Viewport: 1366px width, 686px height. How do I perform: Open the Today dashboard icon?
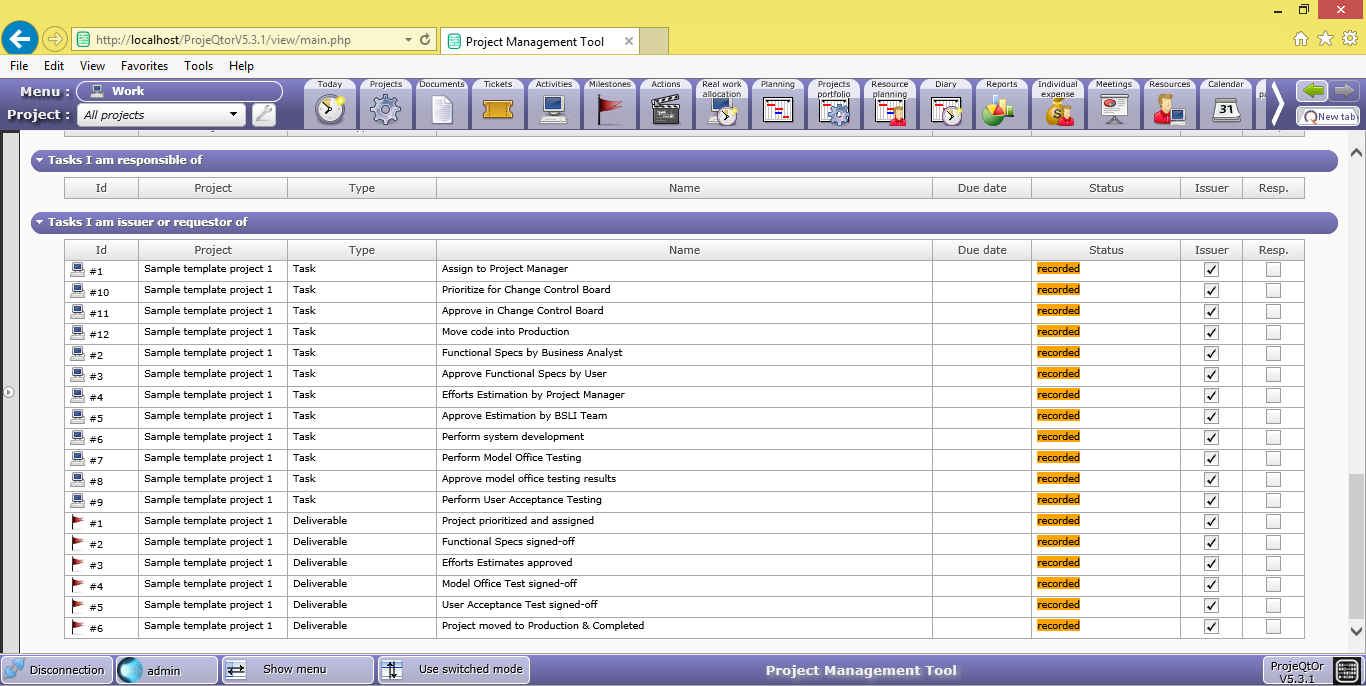(x=329, y=109)
